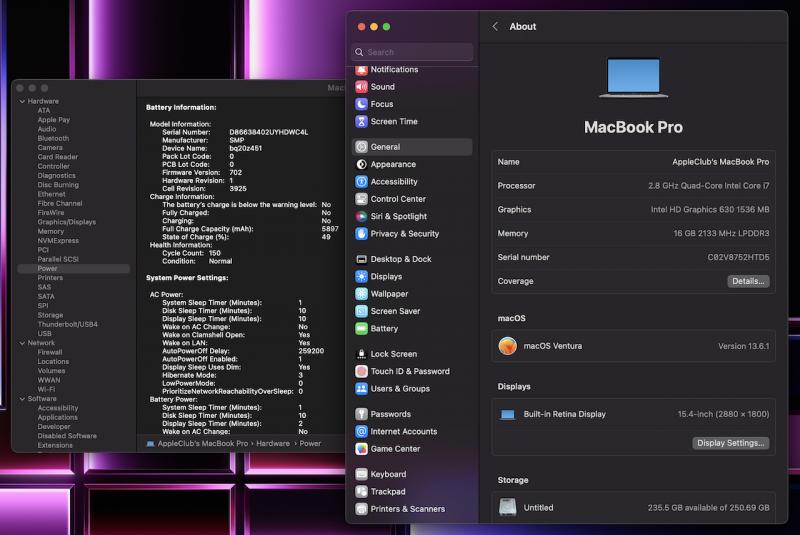This screenshot has width=800, height=535.
Task: Click serial number C02V8752HTD5
Action: (x=738, y=257)
